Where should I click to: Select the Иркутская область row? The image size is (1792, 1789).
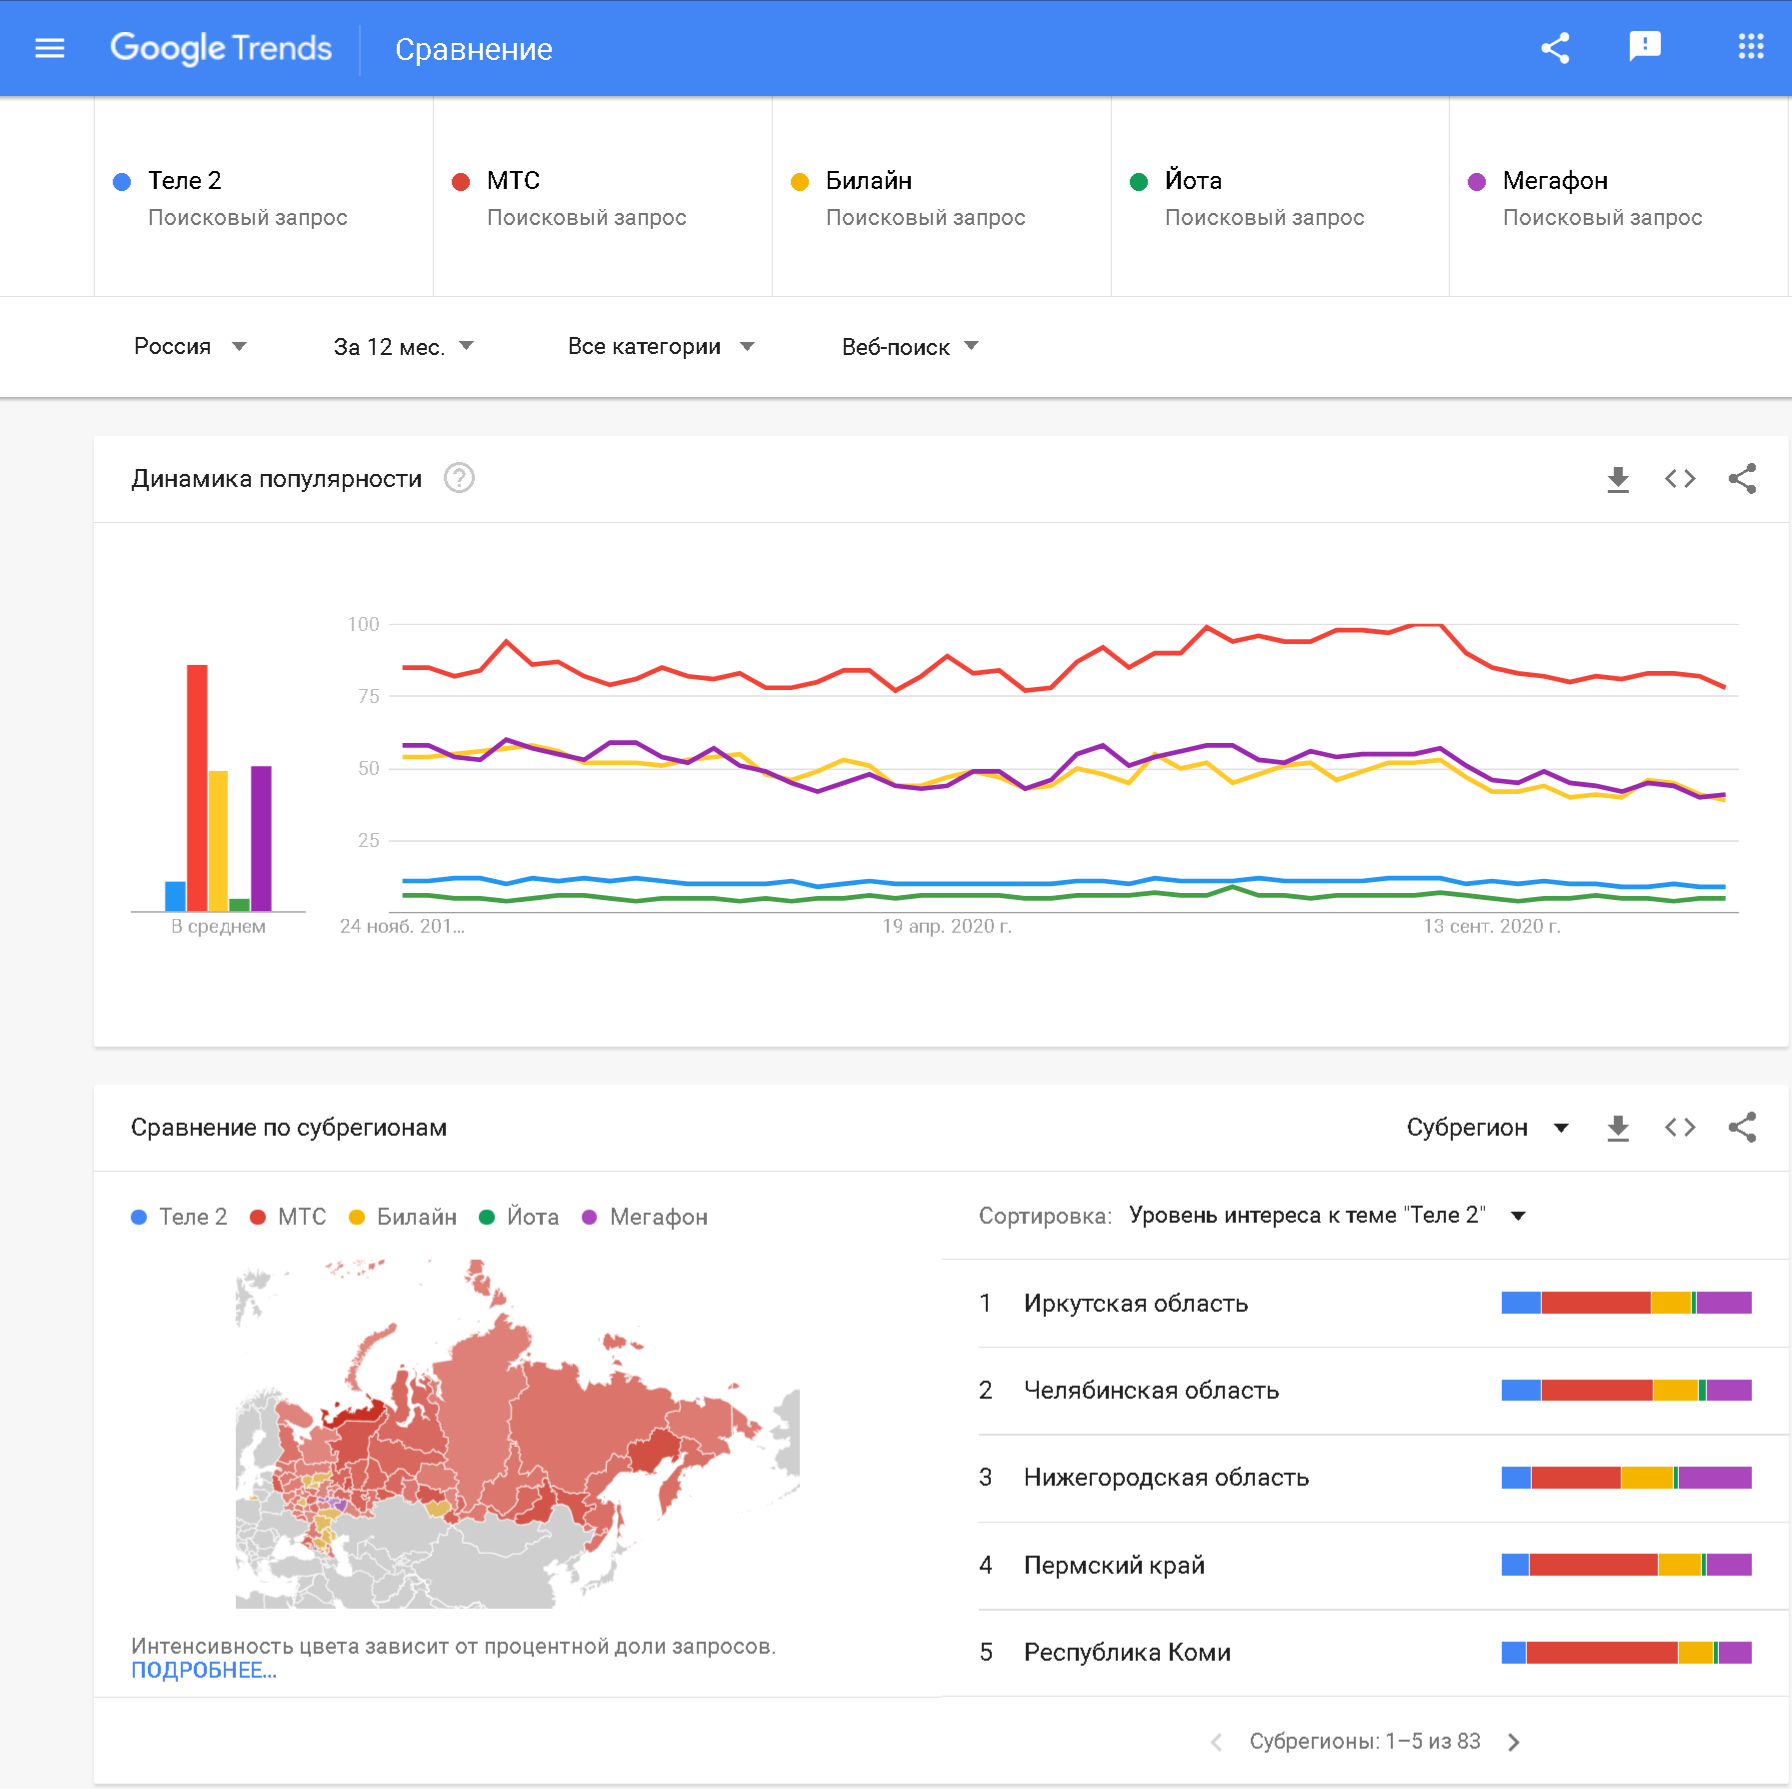1136,1303
